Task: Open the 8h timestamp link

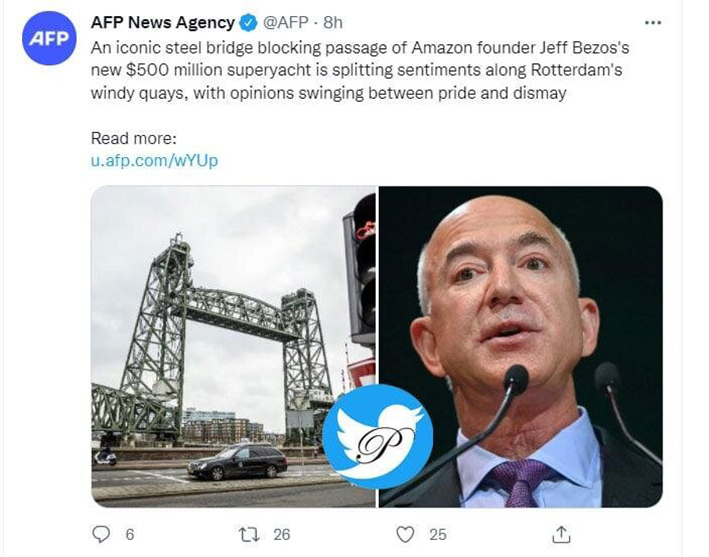Action: [x=333, y=22]
